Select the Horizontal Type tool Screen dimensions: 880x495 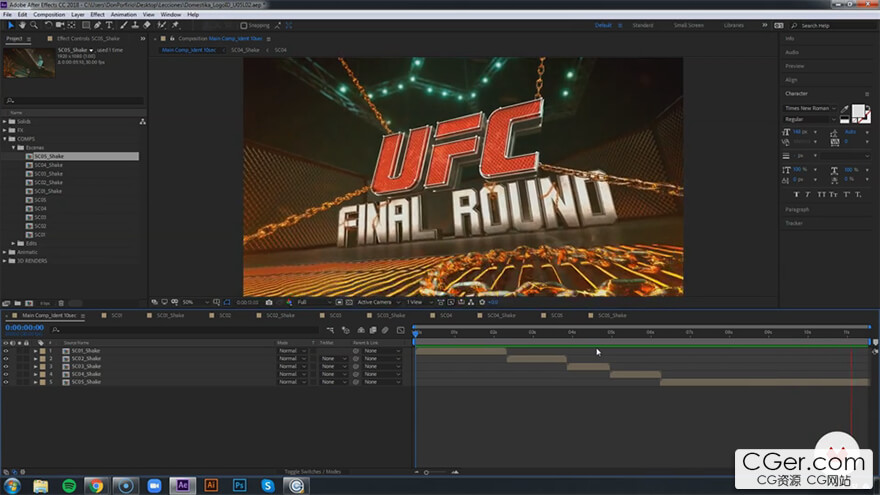(109, 25)
